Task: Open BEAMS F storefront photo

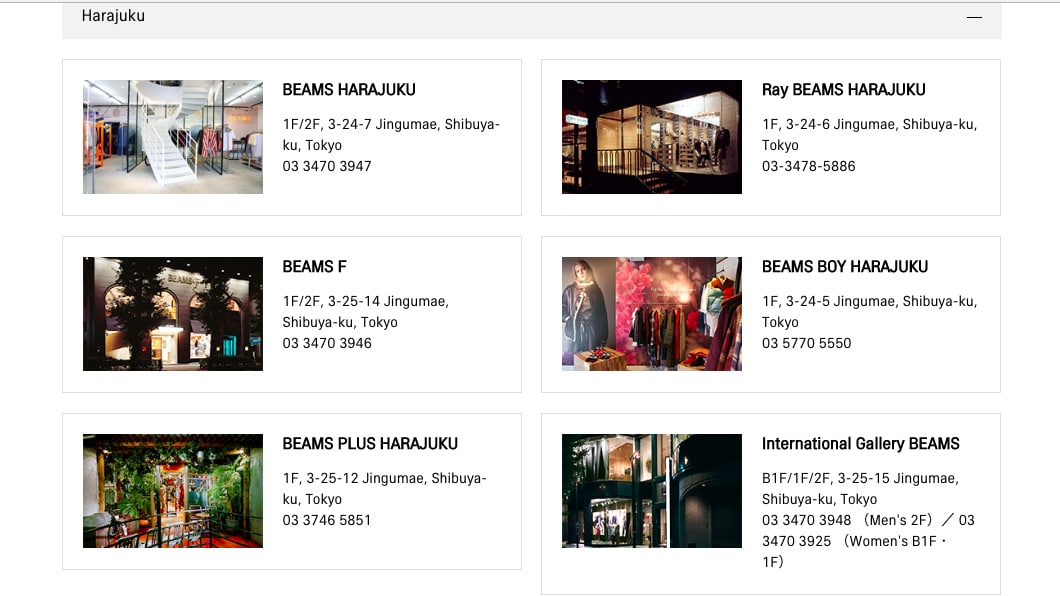Action: tap(173, 314)
